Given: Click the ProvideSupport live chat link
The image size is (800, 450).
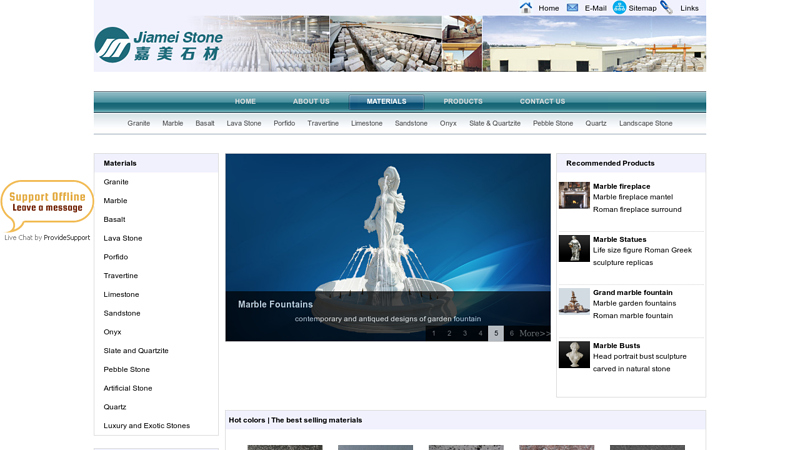Looking at the screenshot, I should (66, 238).
